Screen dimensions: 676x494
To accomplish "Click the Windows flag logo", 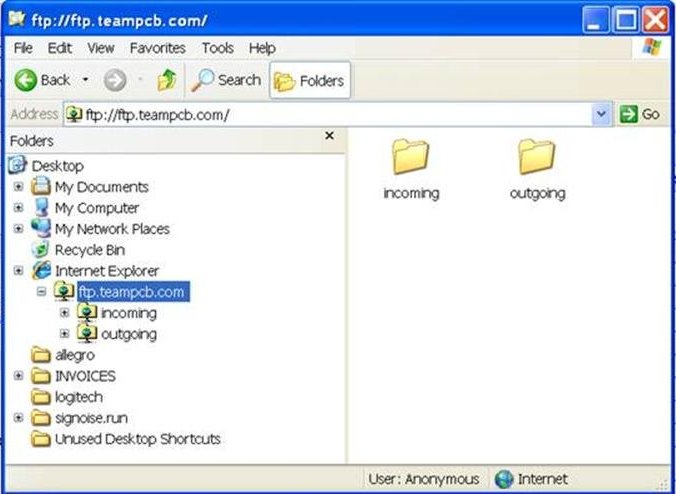I will [x=651, y=47].
